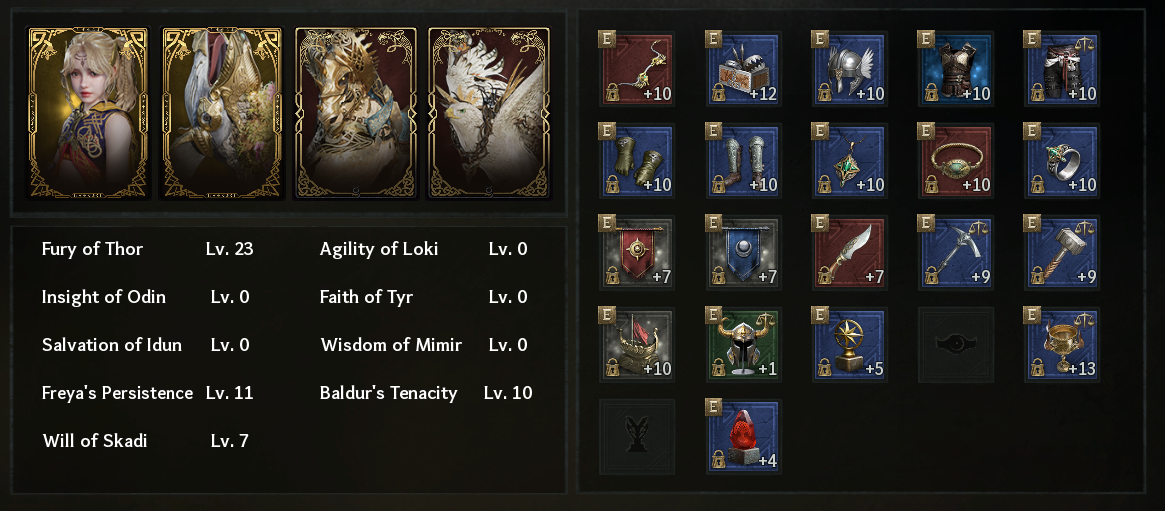Select the blonde female character card
Screen dimensions: 1165x511
click(88, 113)
